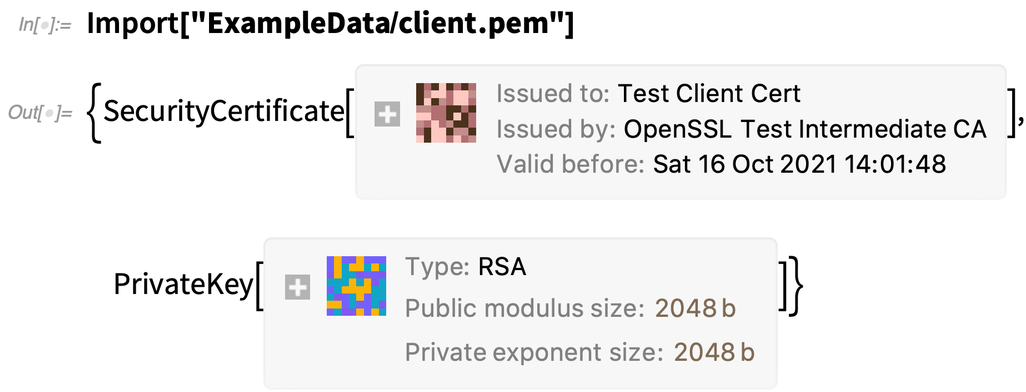1026x392 pixels.
Task: Place cursor in Import["ExampleData/client.pem"] input
Action: click(330, 25)
